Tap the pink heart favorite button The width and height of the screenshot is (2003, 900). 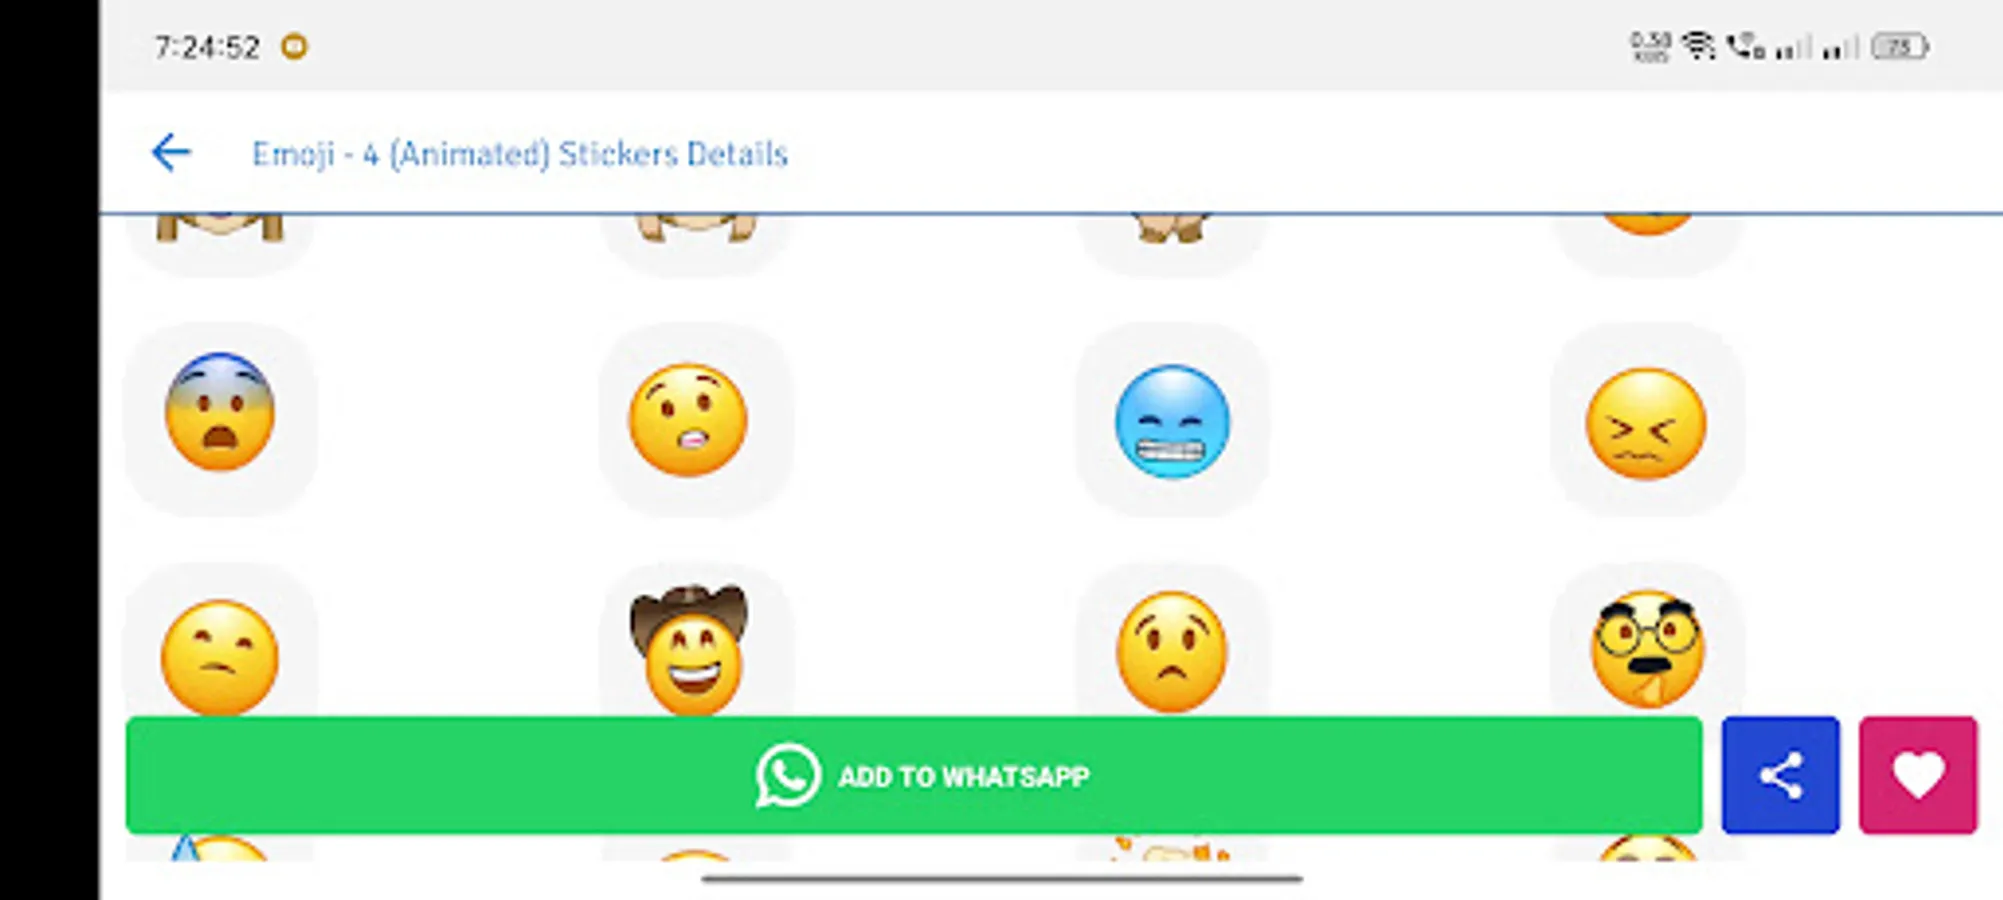(x=1918, y=775)
